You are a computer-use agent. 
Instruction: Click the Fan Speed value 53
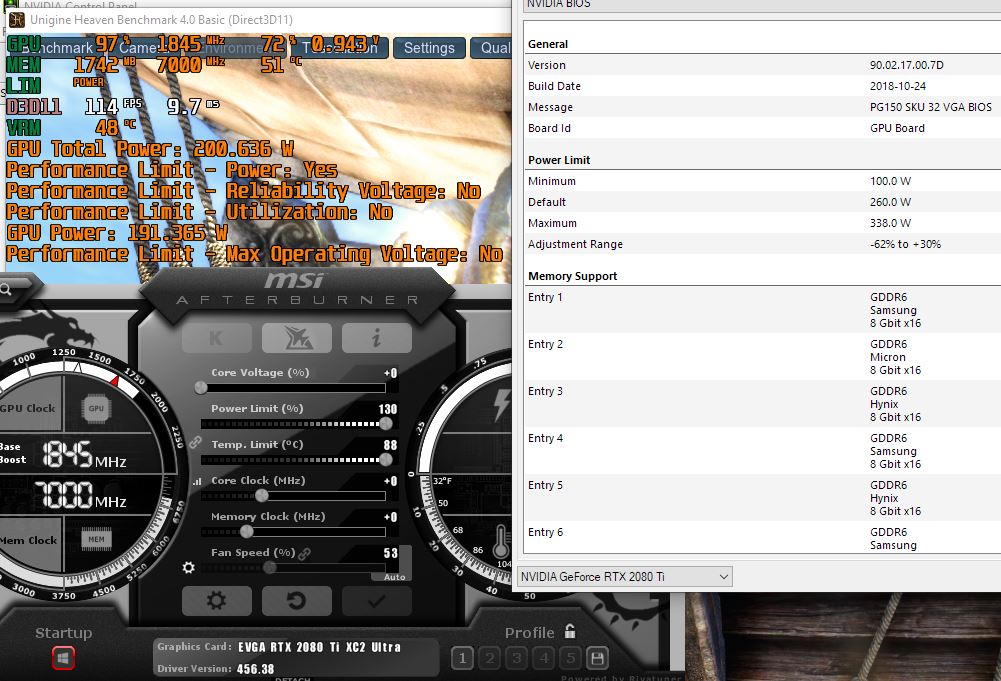pyautogui.click(x=390, y=553)
